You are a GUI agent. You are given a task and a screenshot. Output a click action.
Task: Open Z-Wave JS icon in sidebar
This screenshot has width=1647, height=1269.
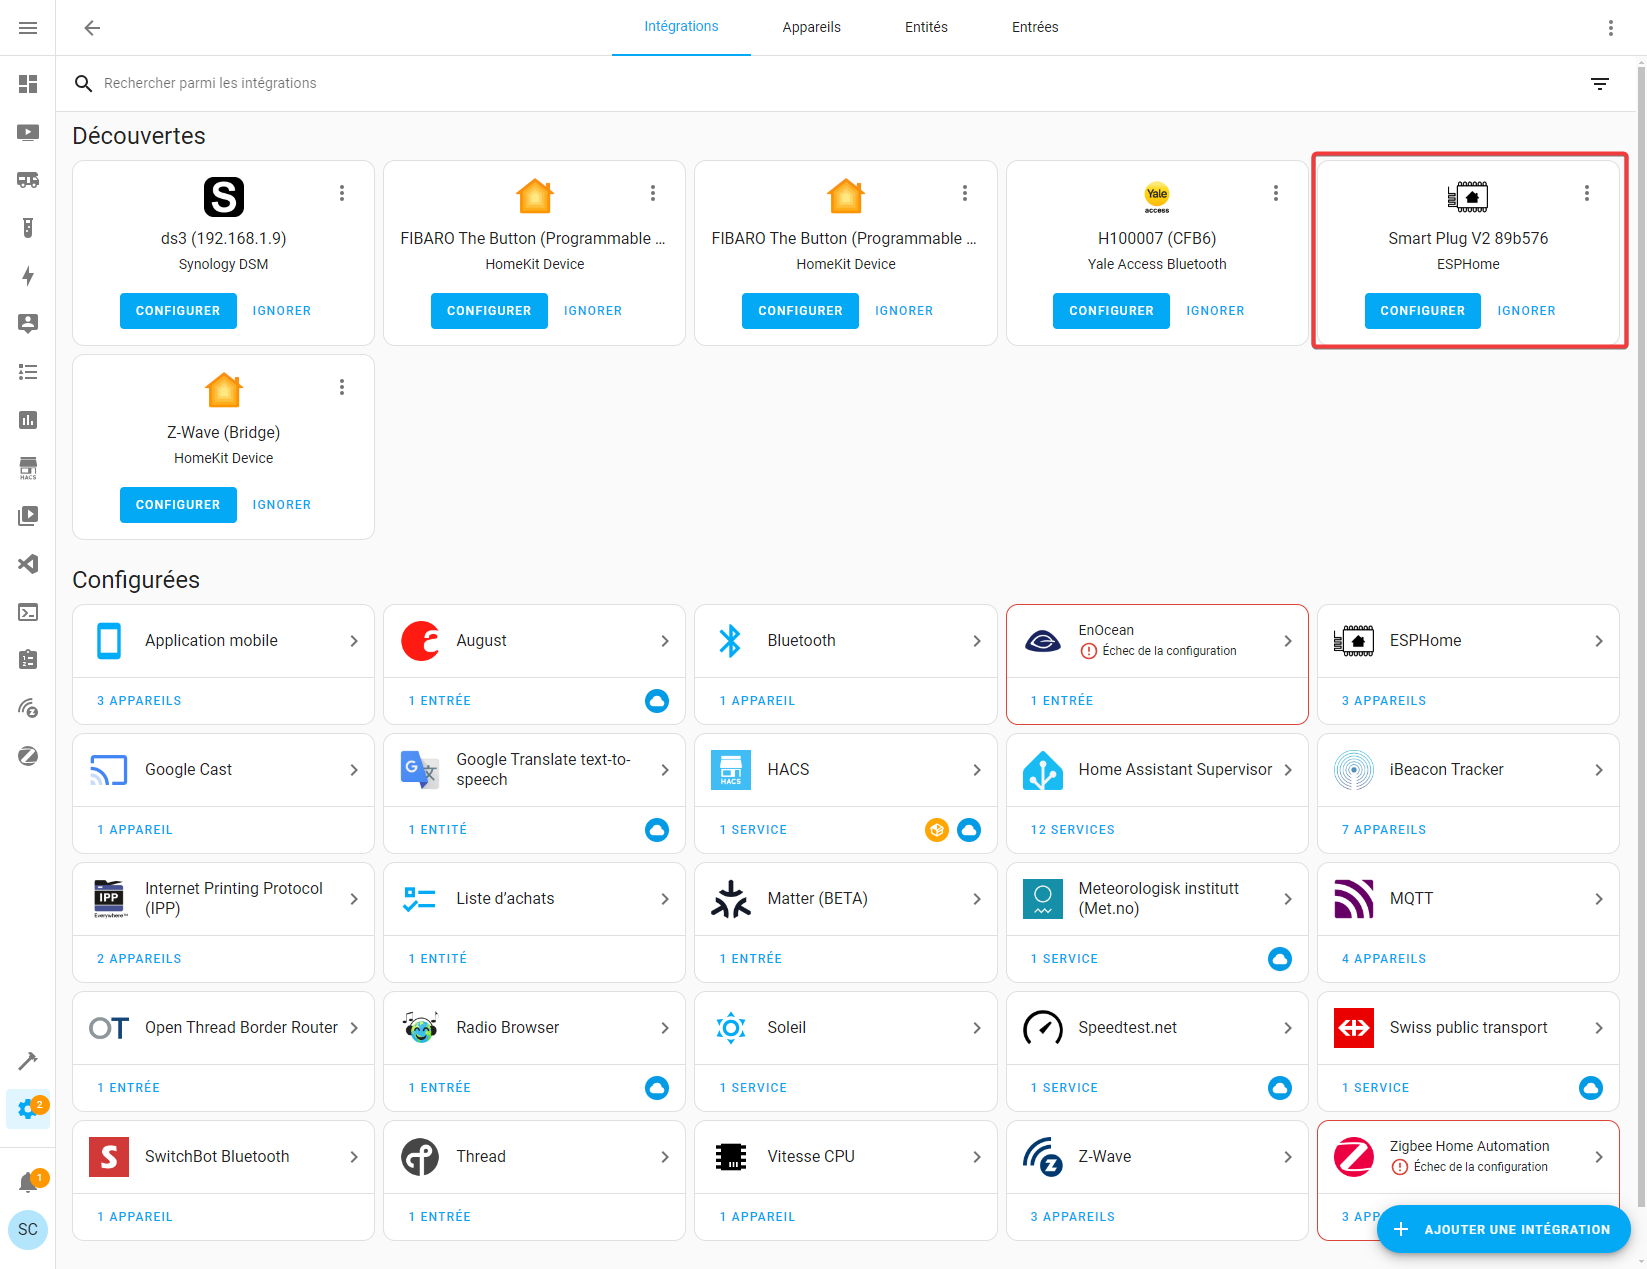tap(28, 708)
